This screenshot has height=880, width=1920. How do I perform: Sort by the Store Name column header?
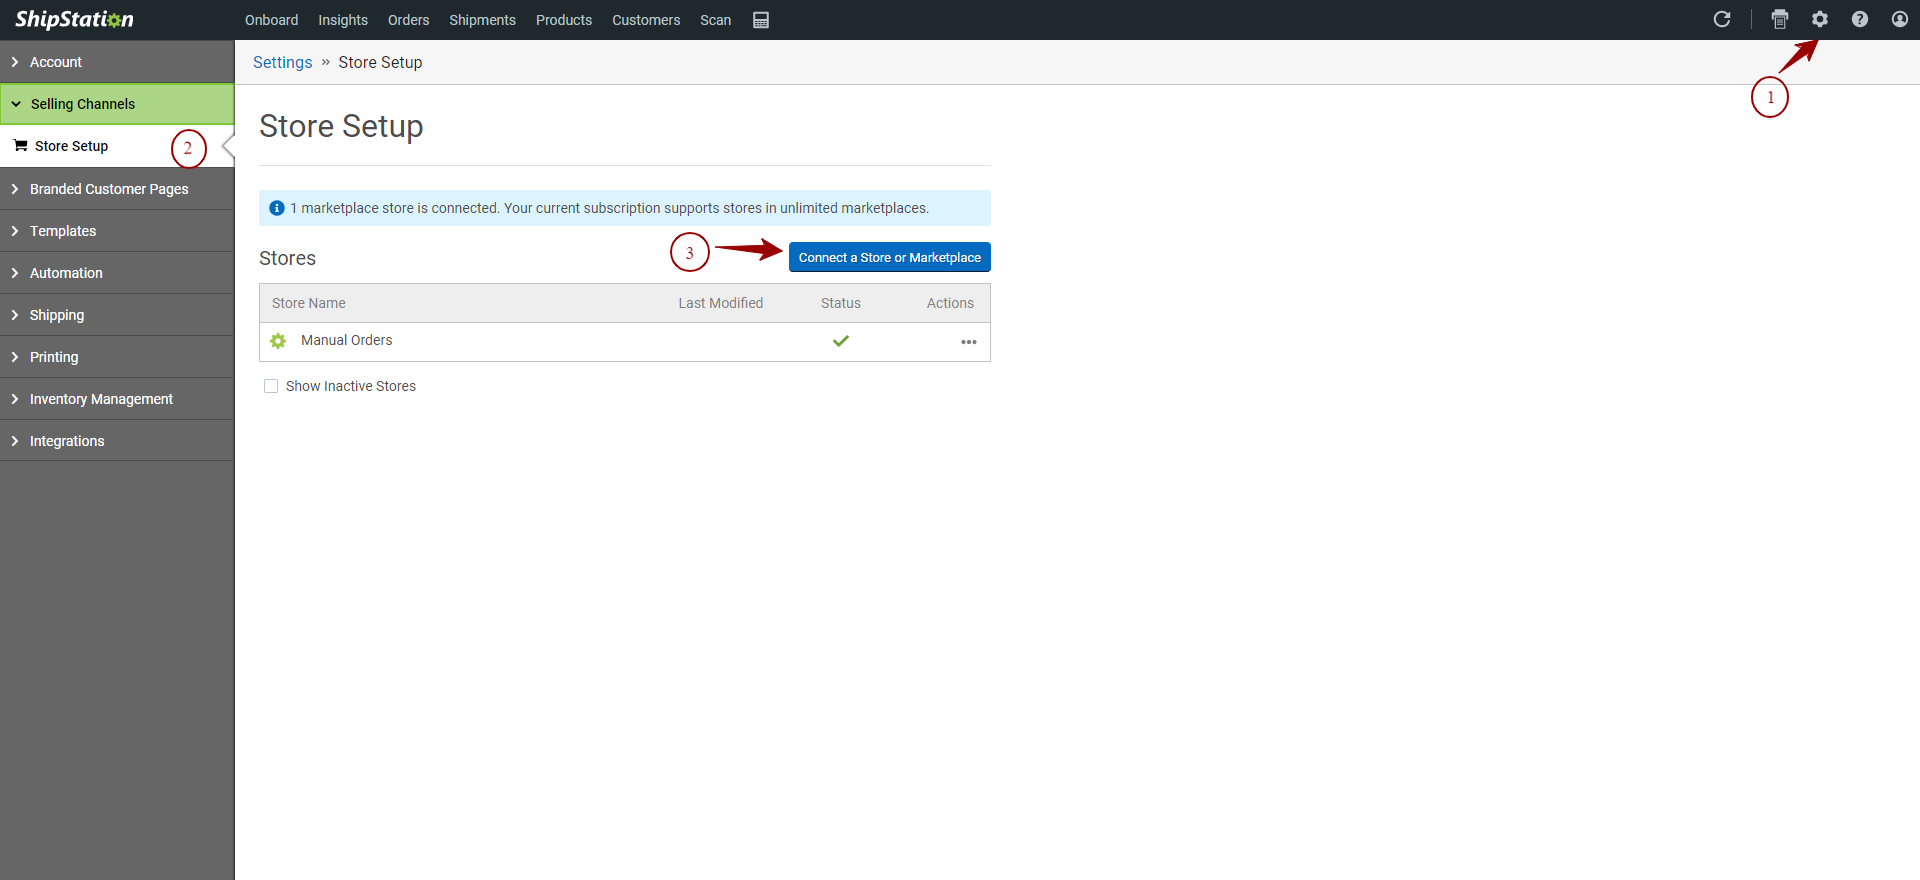[x=309, y=303]
